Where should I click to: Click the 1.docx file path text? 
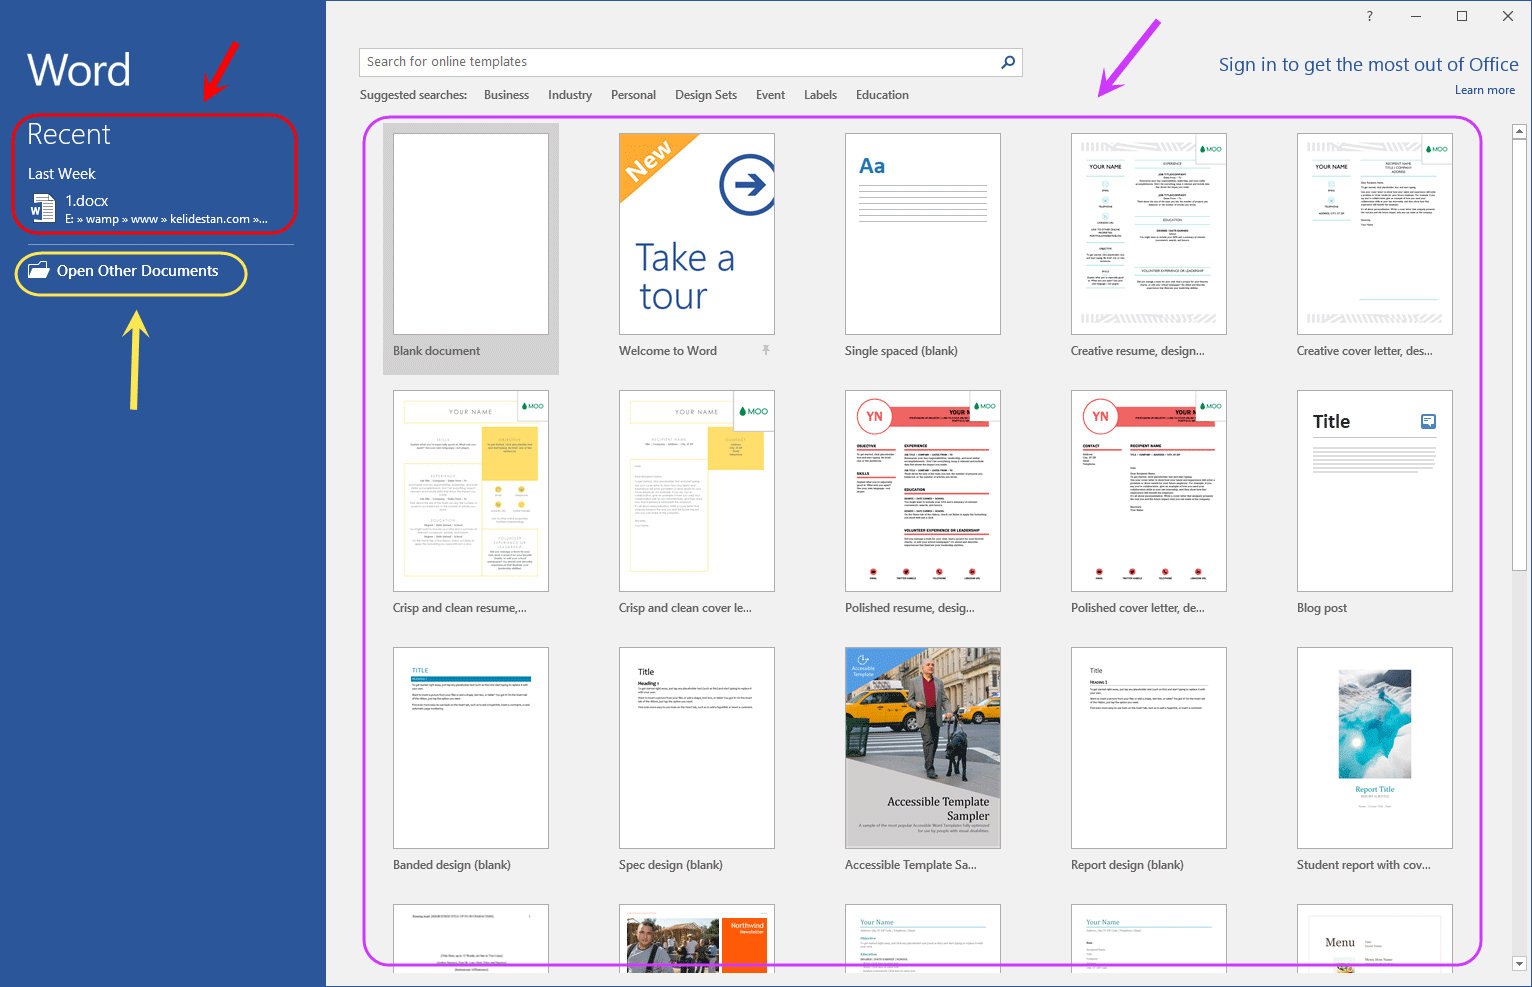tap(166, 219)
